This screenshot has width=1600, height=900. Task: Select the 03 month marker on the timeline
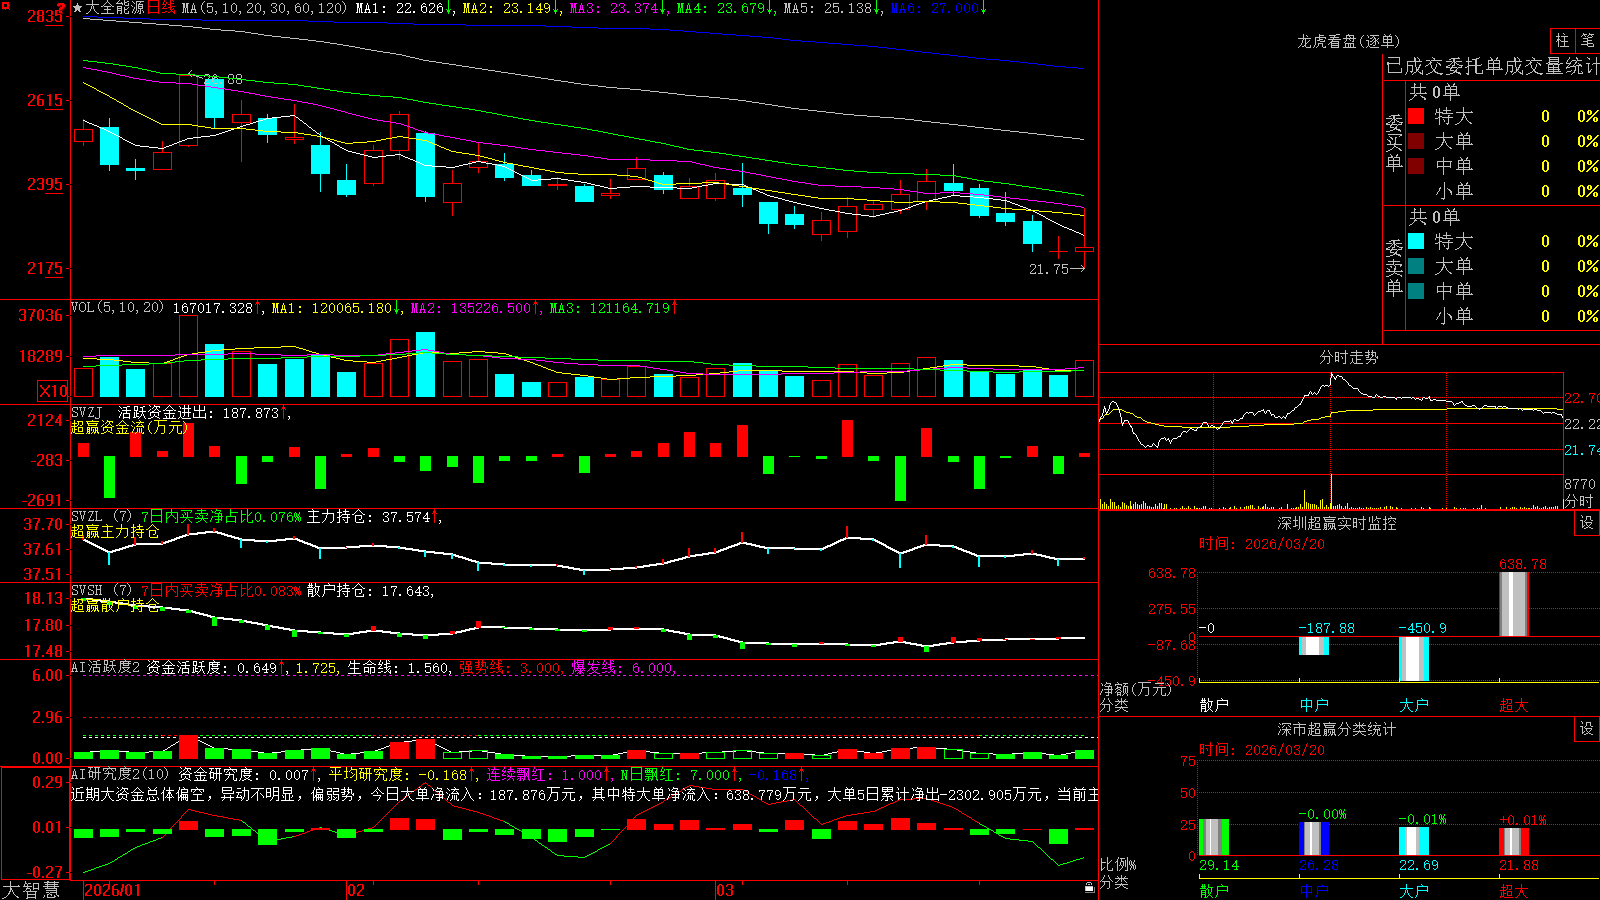[725, 890]
